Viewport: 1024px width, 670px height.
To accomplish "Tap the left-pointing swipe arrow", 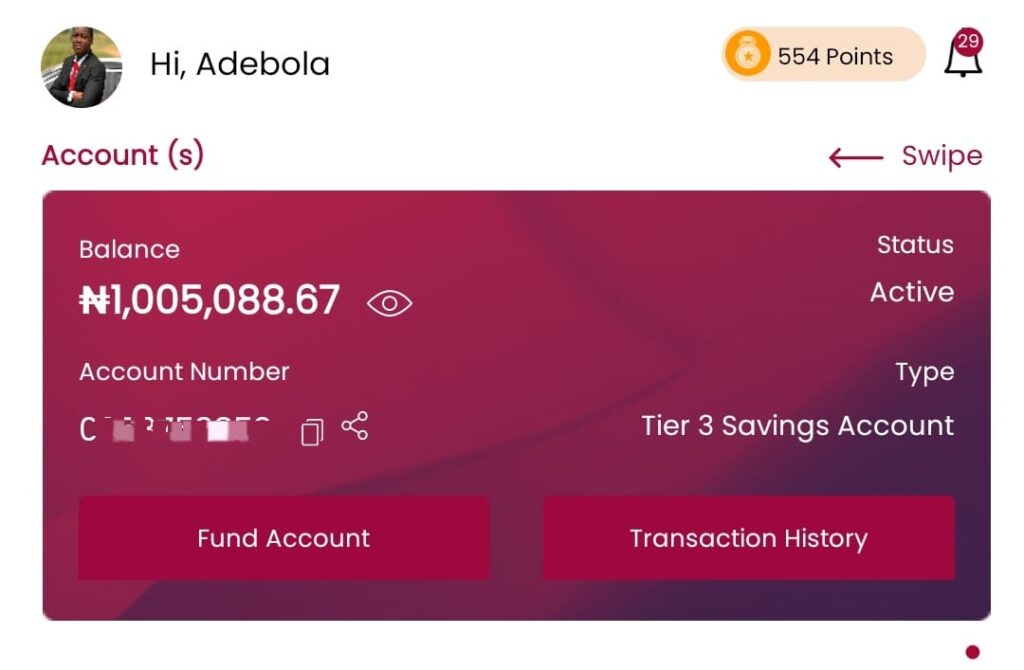I will pos(856,157).
